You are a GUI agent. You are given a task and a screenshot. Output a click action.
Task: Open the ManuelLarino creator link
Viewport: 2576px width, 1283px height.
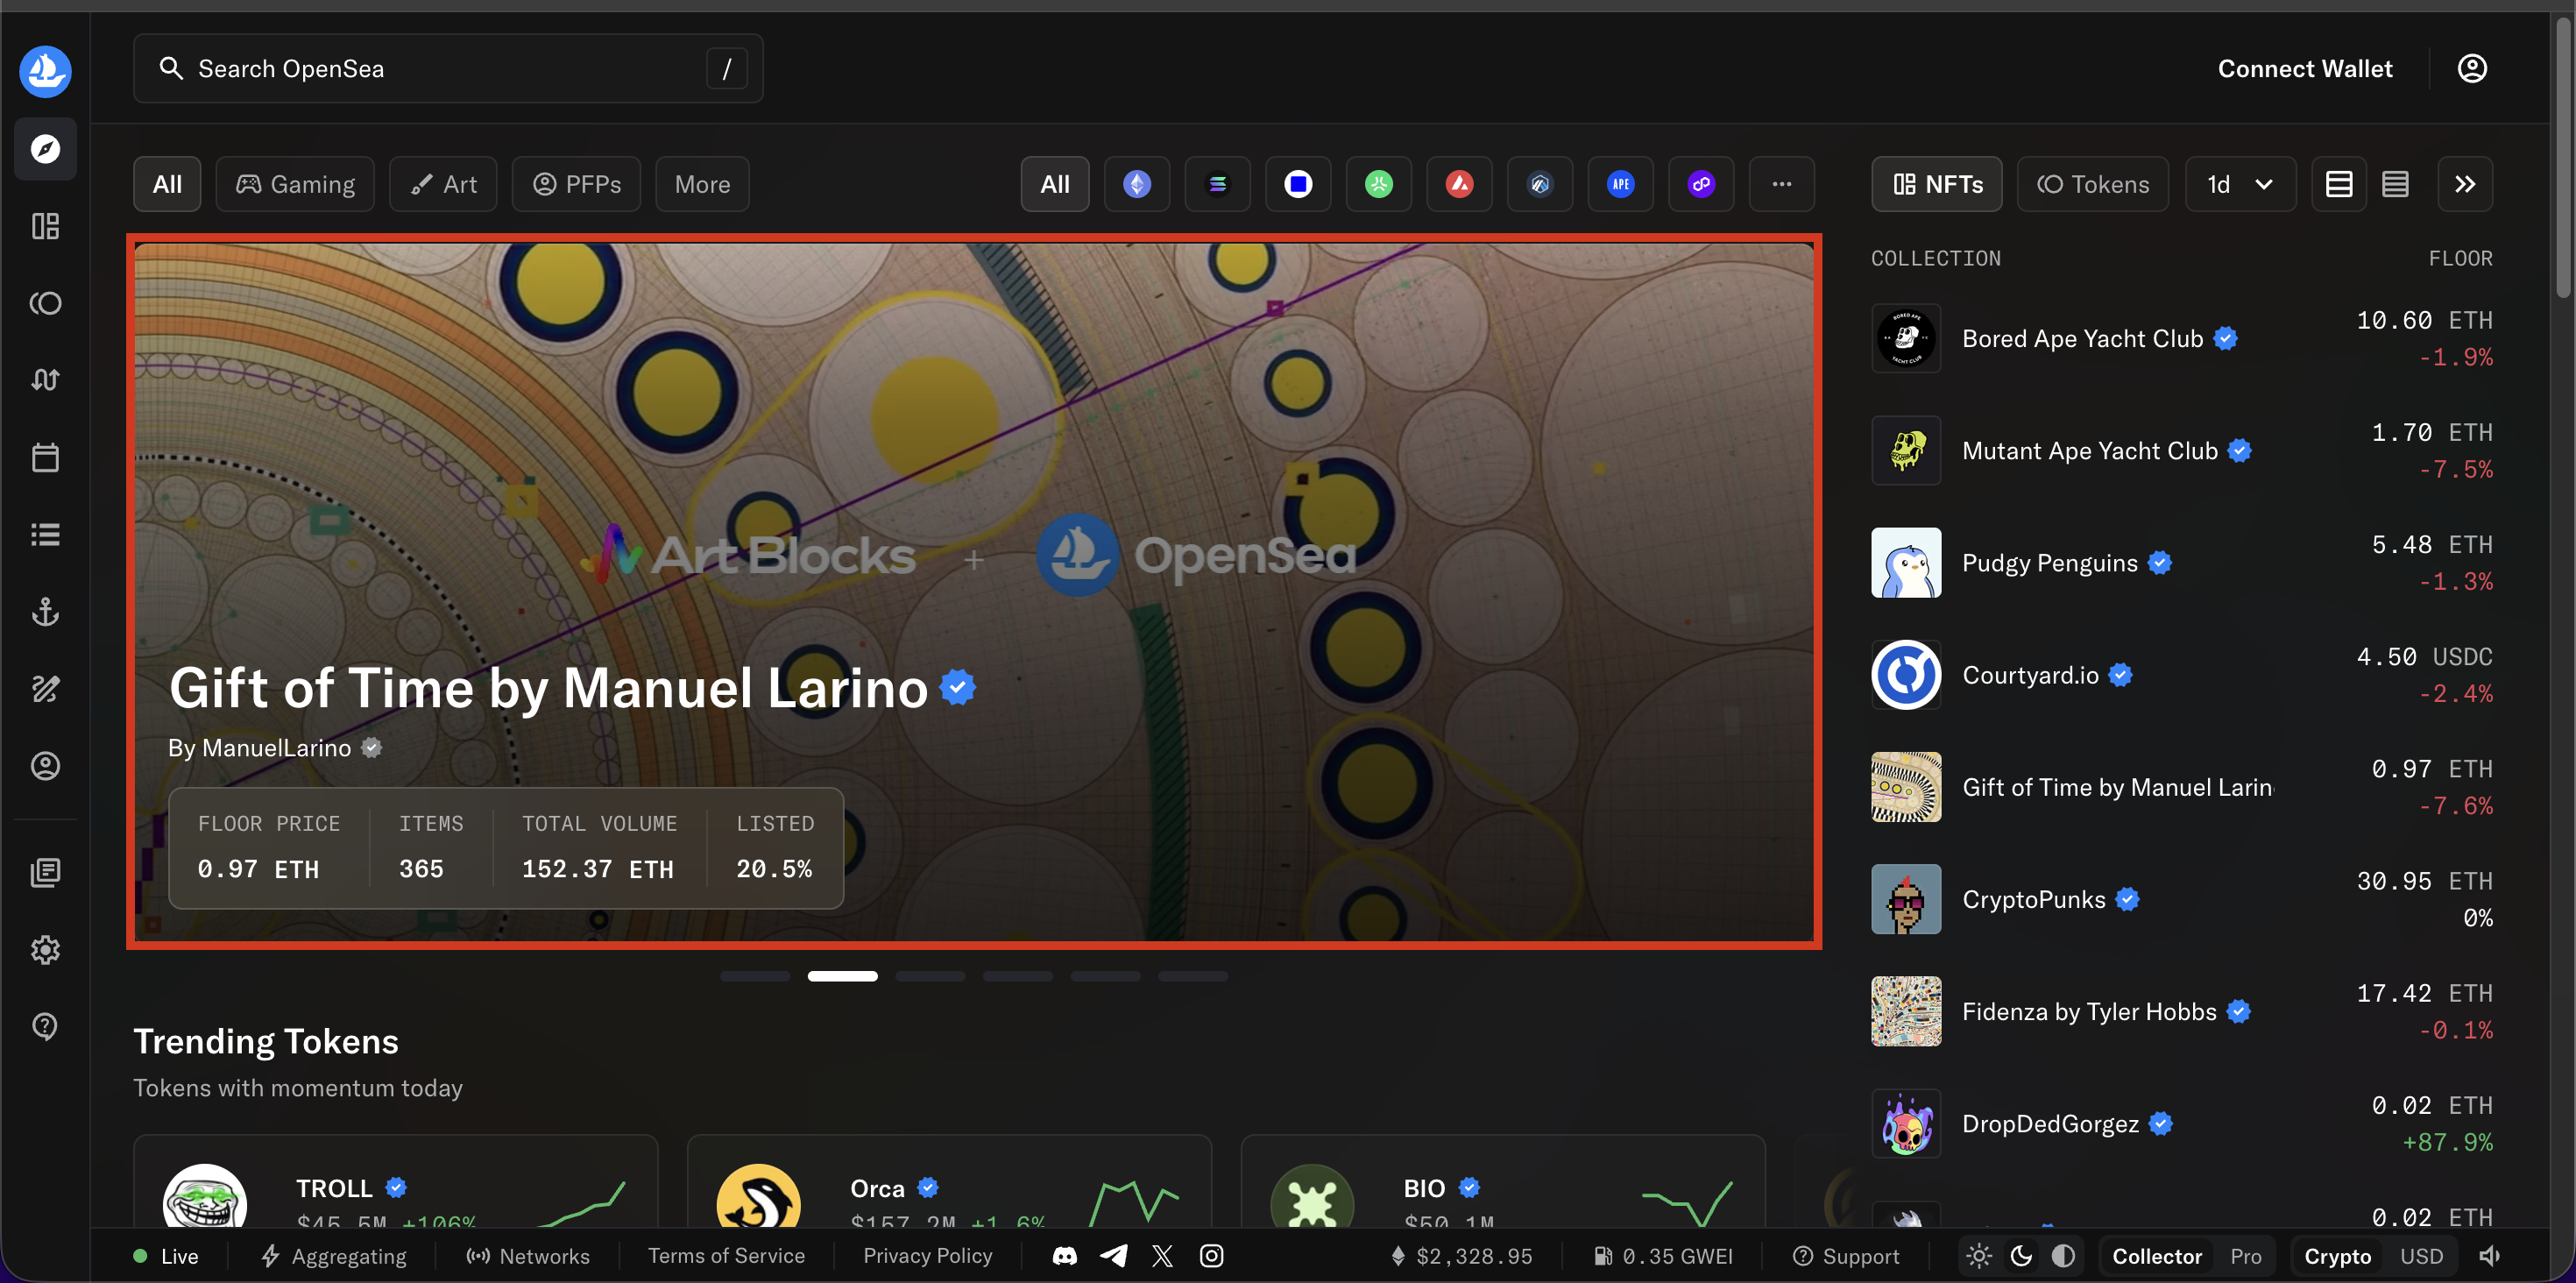click(x=276, y=748)
